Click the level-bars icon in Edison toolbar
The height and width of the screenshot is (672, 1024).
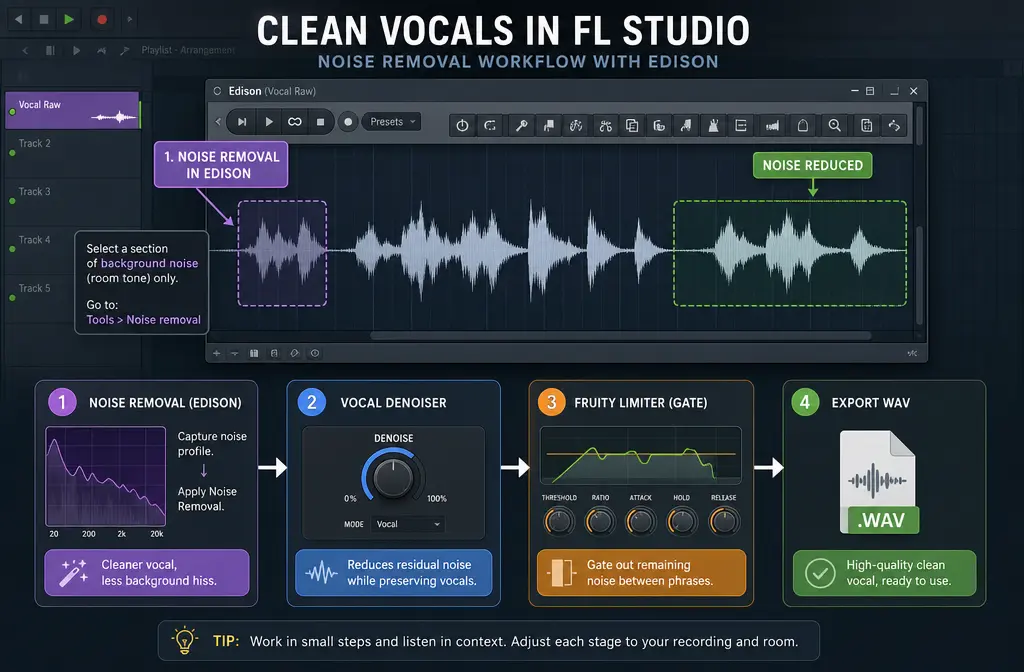tap(772, 125)
